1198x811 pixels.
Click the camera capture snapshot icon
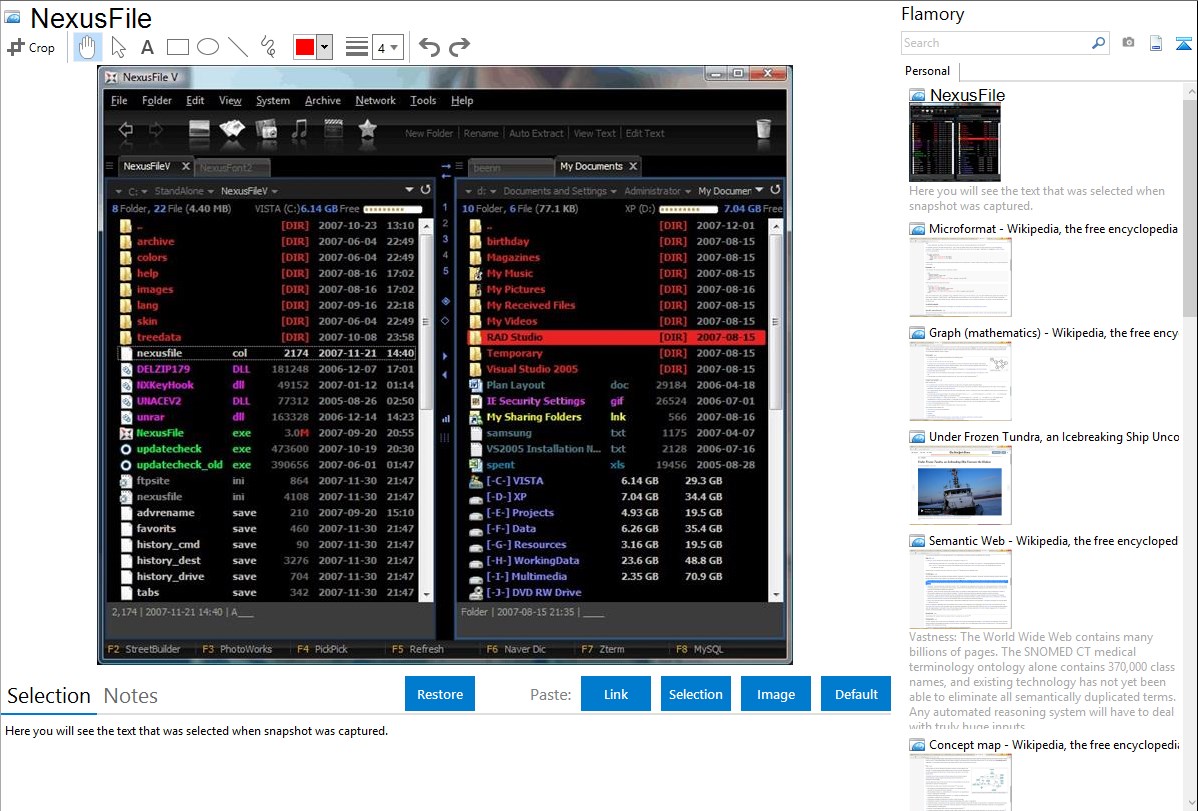pos(1128,43)
